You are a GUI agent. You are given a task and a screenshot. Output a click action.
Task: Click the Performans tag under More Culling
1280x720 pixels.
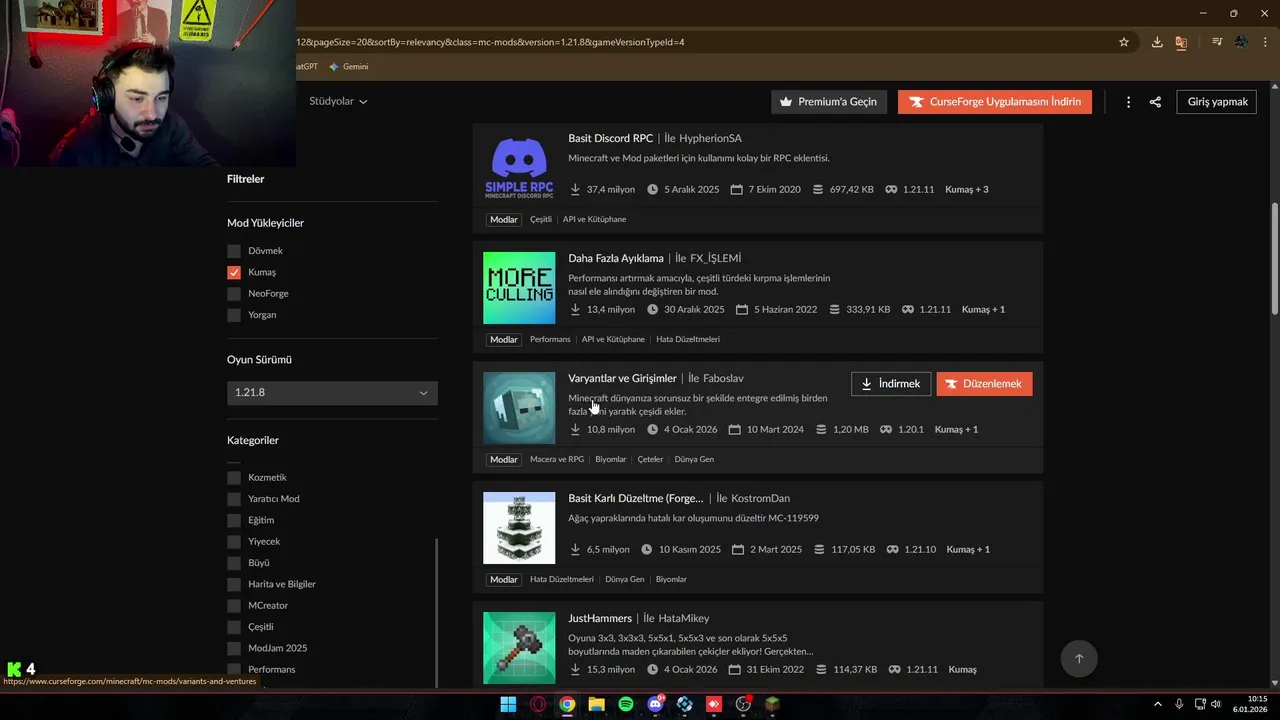[x=550, y=339]
